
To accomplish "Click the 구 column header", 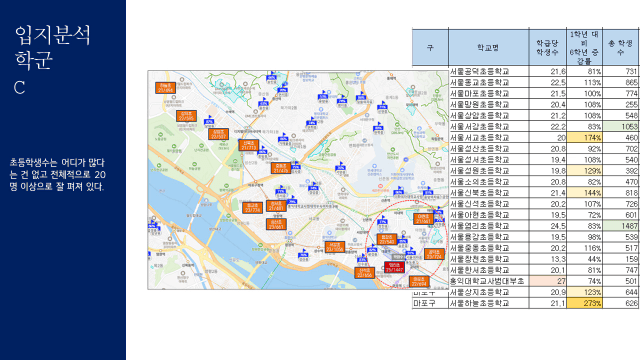I will tap(430, 47).
